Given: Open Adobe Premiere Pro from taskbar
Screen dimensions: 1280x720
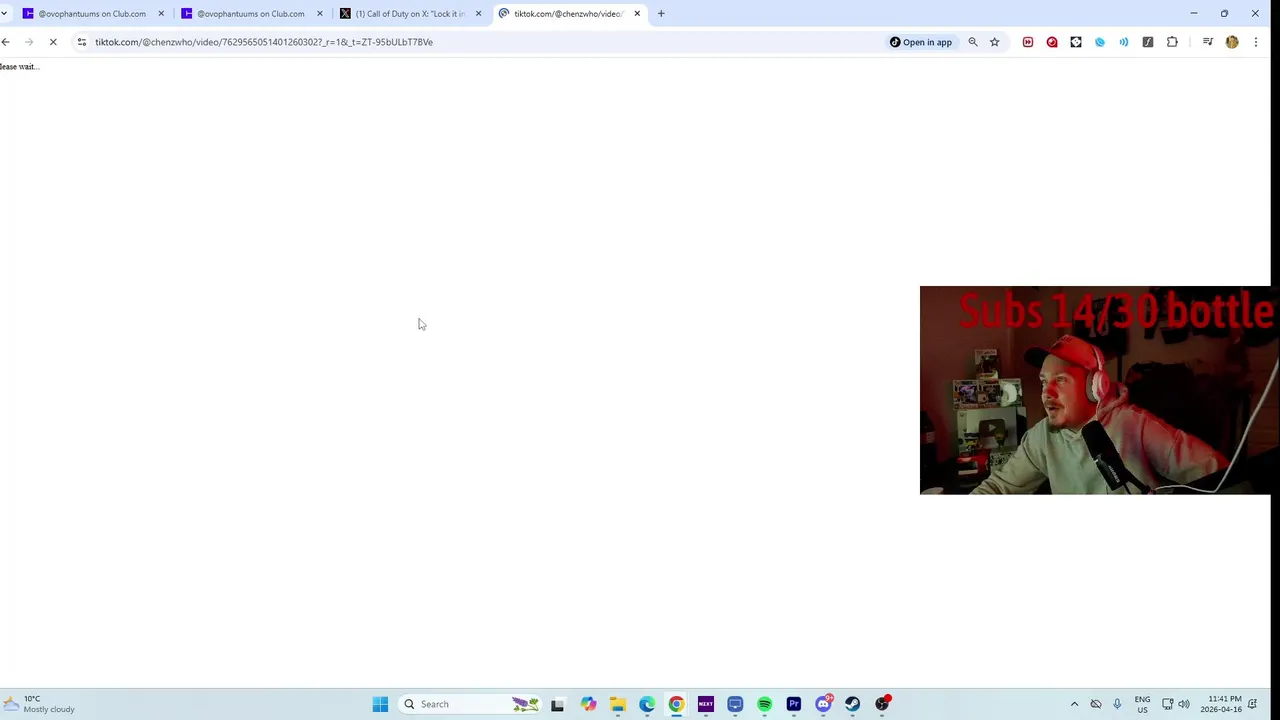Looking at the screenshot, I should (x=794, y=704).
